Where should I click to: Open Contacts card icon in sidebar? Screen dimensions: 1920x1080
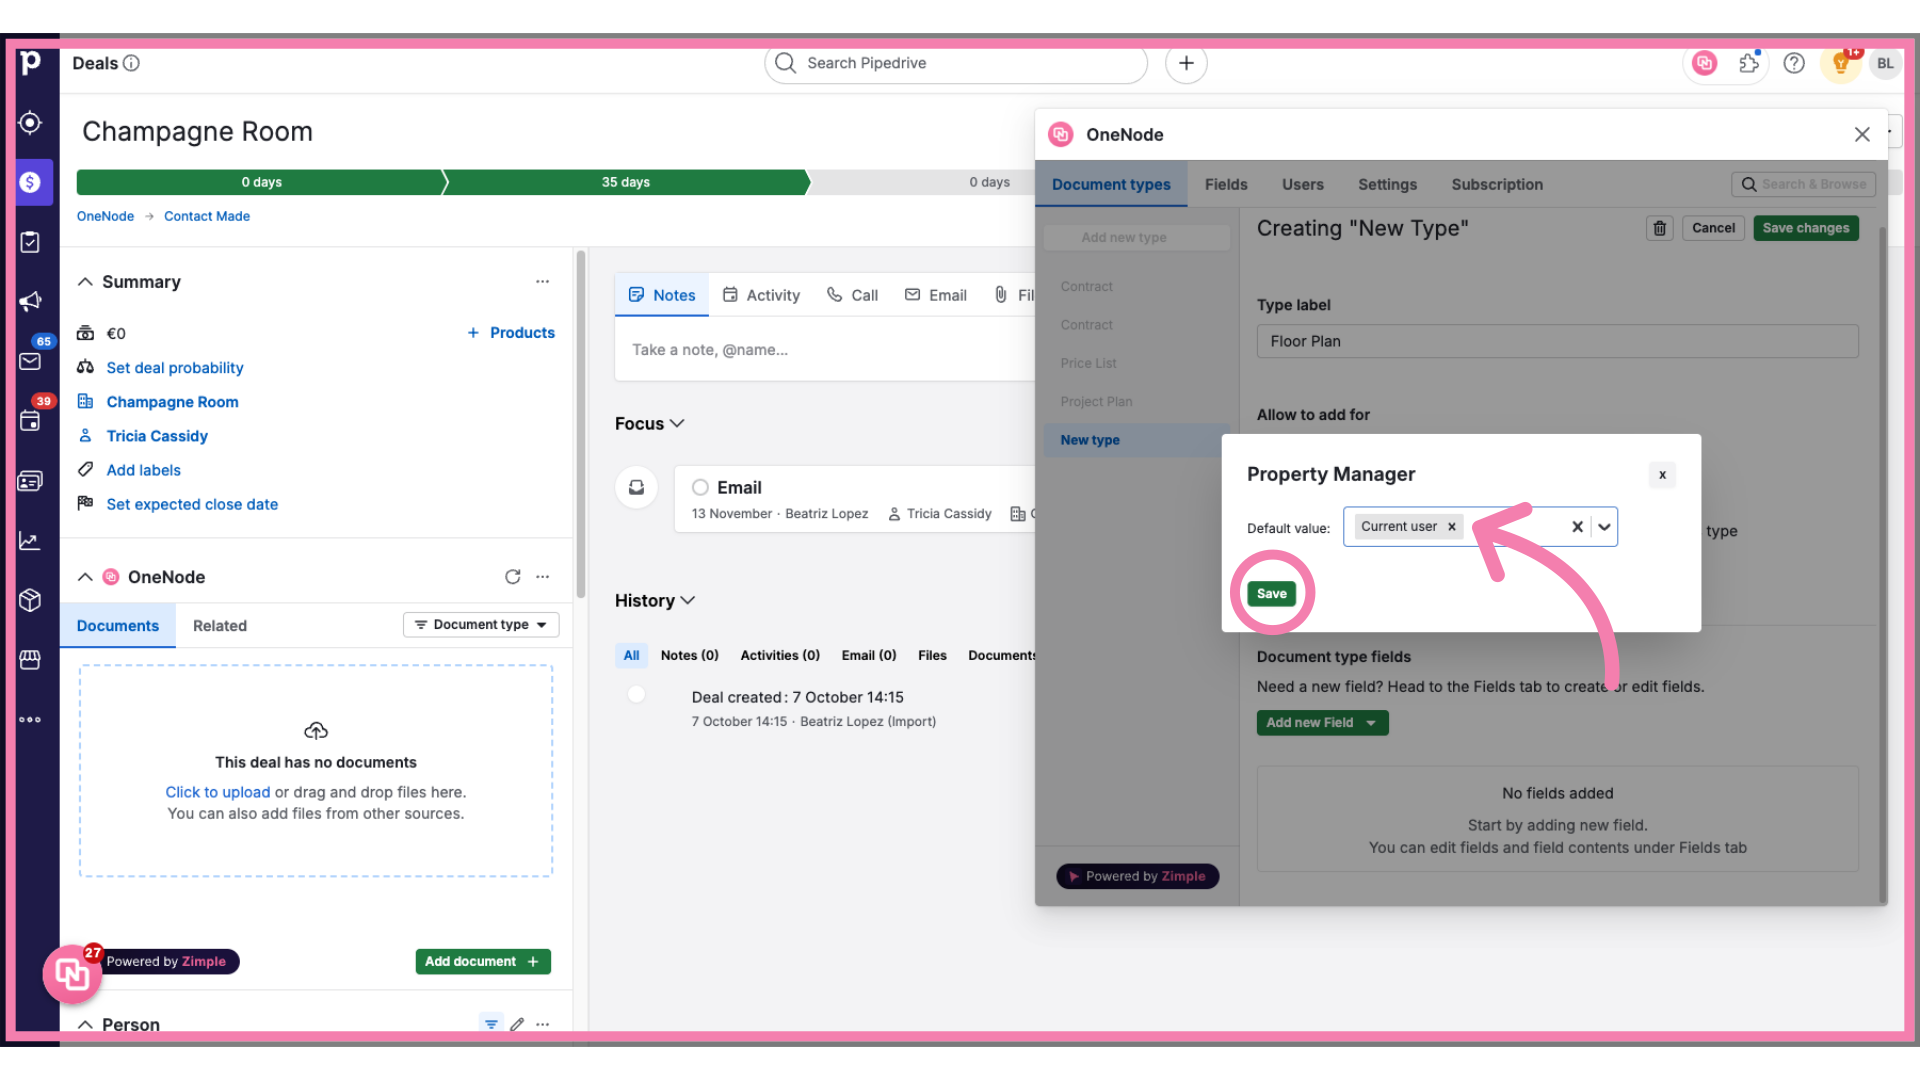(x=30, y=481)
